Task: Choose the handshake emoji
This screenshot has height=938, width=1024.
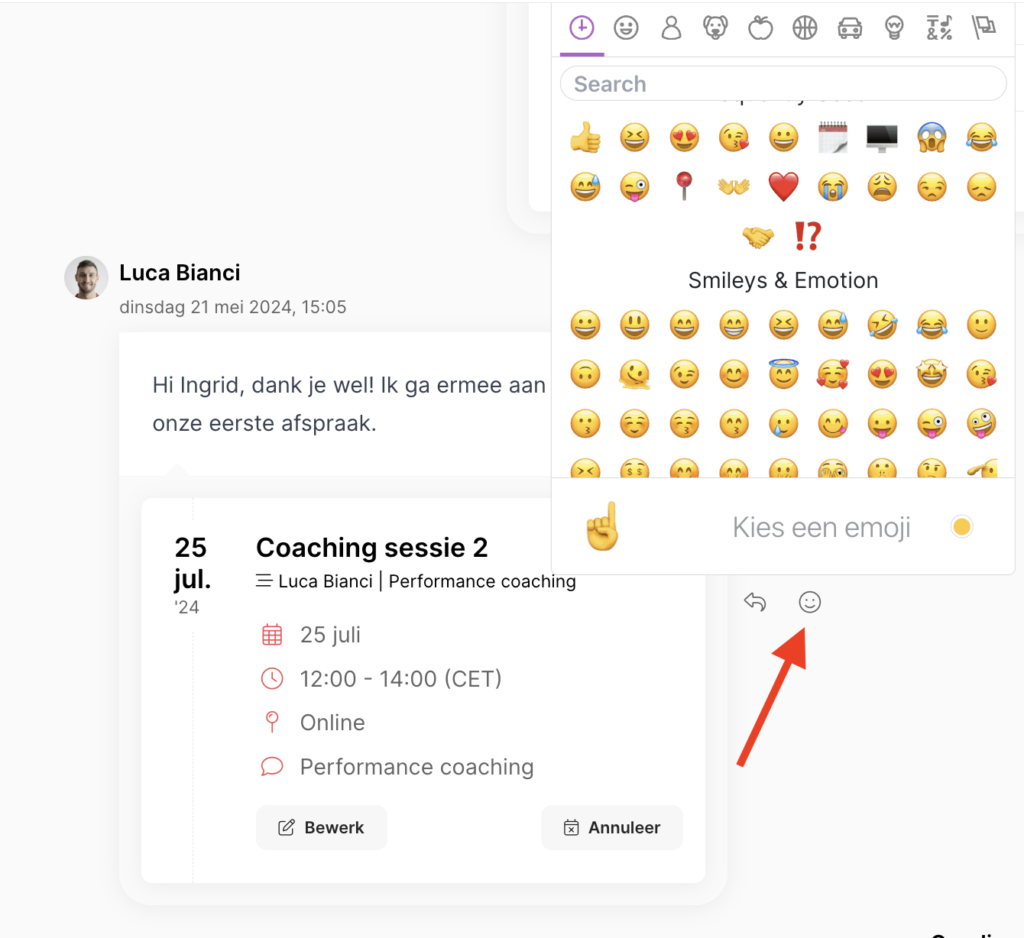Action: [758, 236]
